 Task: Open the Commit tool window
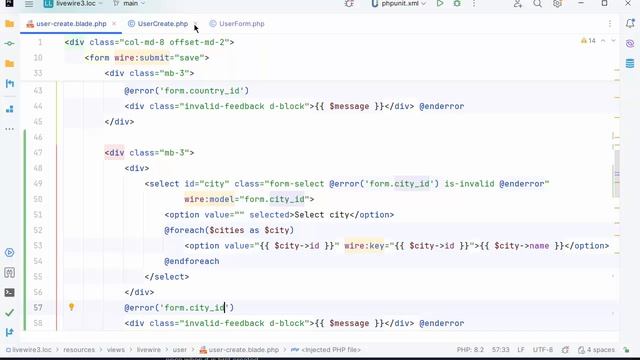pyautogui.click(x=9, y=43)
